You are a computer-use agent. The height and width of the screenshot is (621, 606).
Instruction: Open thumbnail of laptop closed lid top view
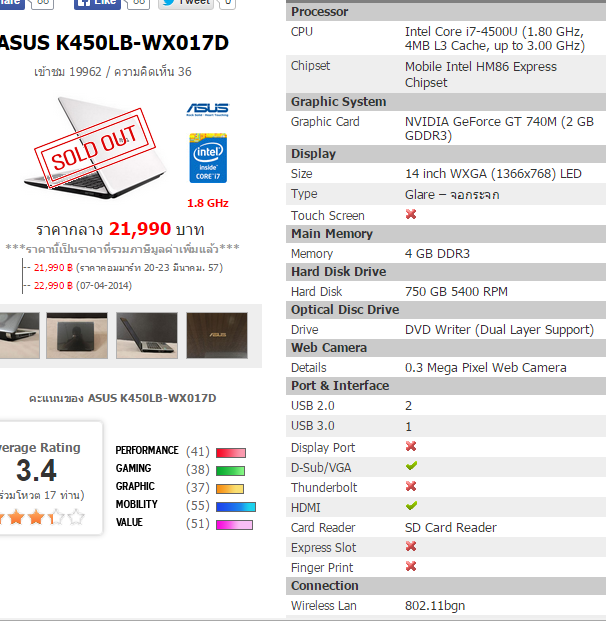77,335
